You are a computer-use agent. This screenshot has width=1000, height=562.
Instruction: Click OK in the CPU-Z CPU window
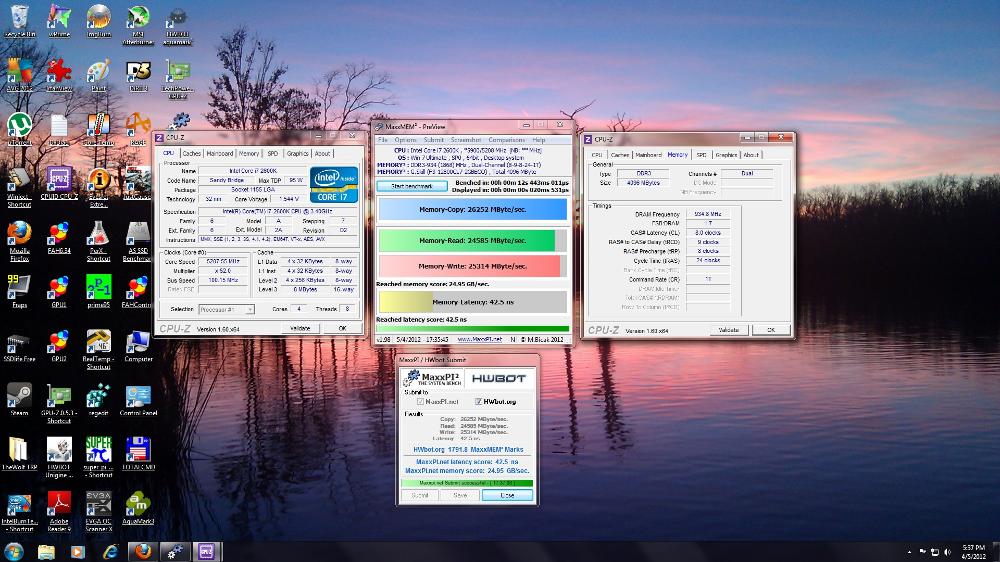point(342,329)
